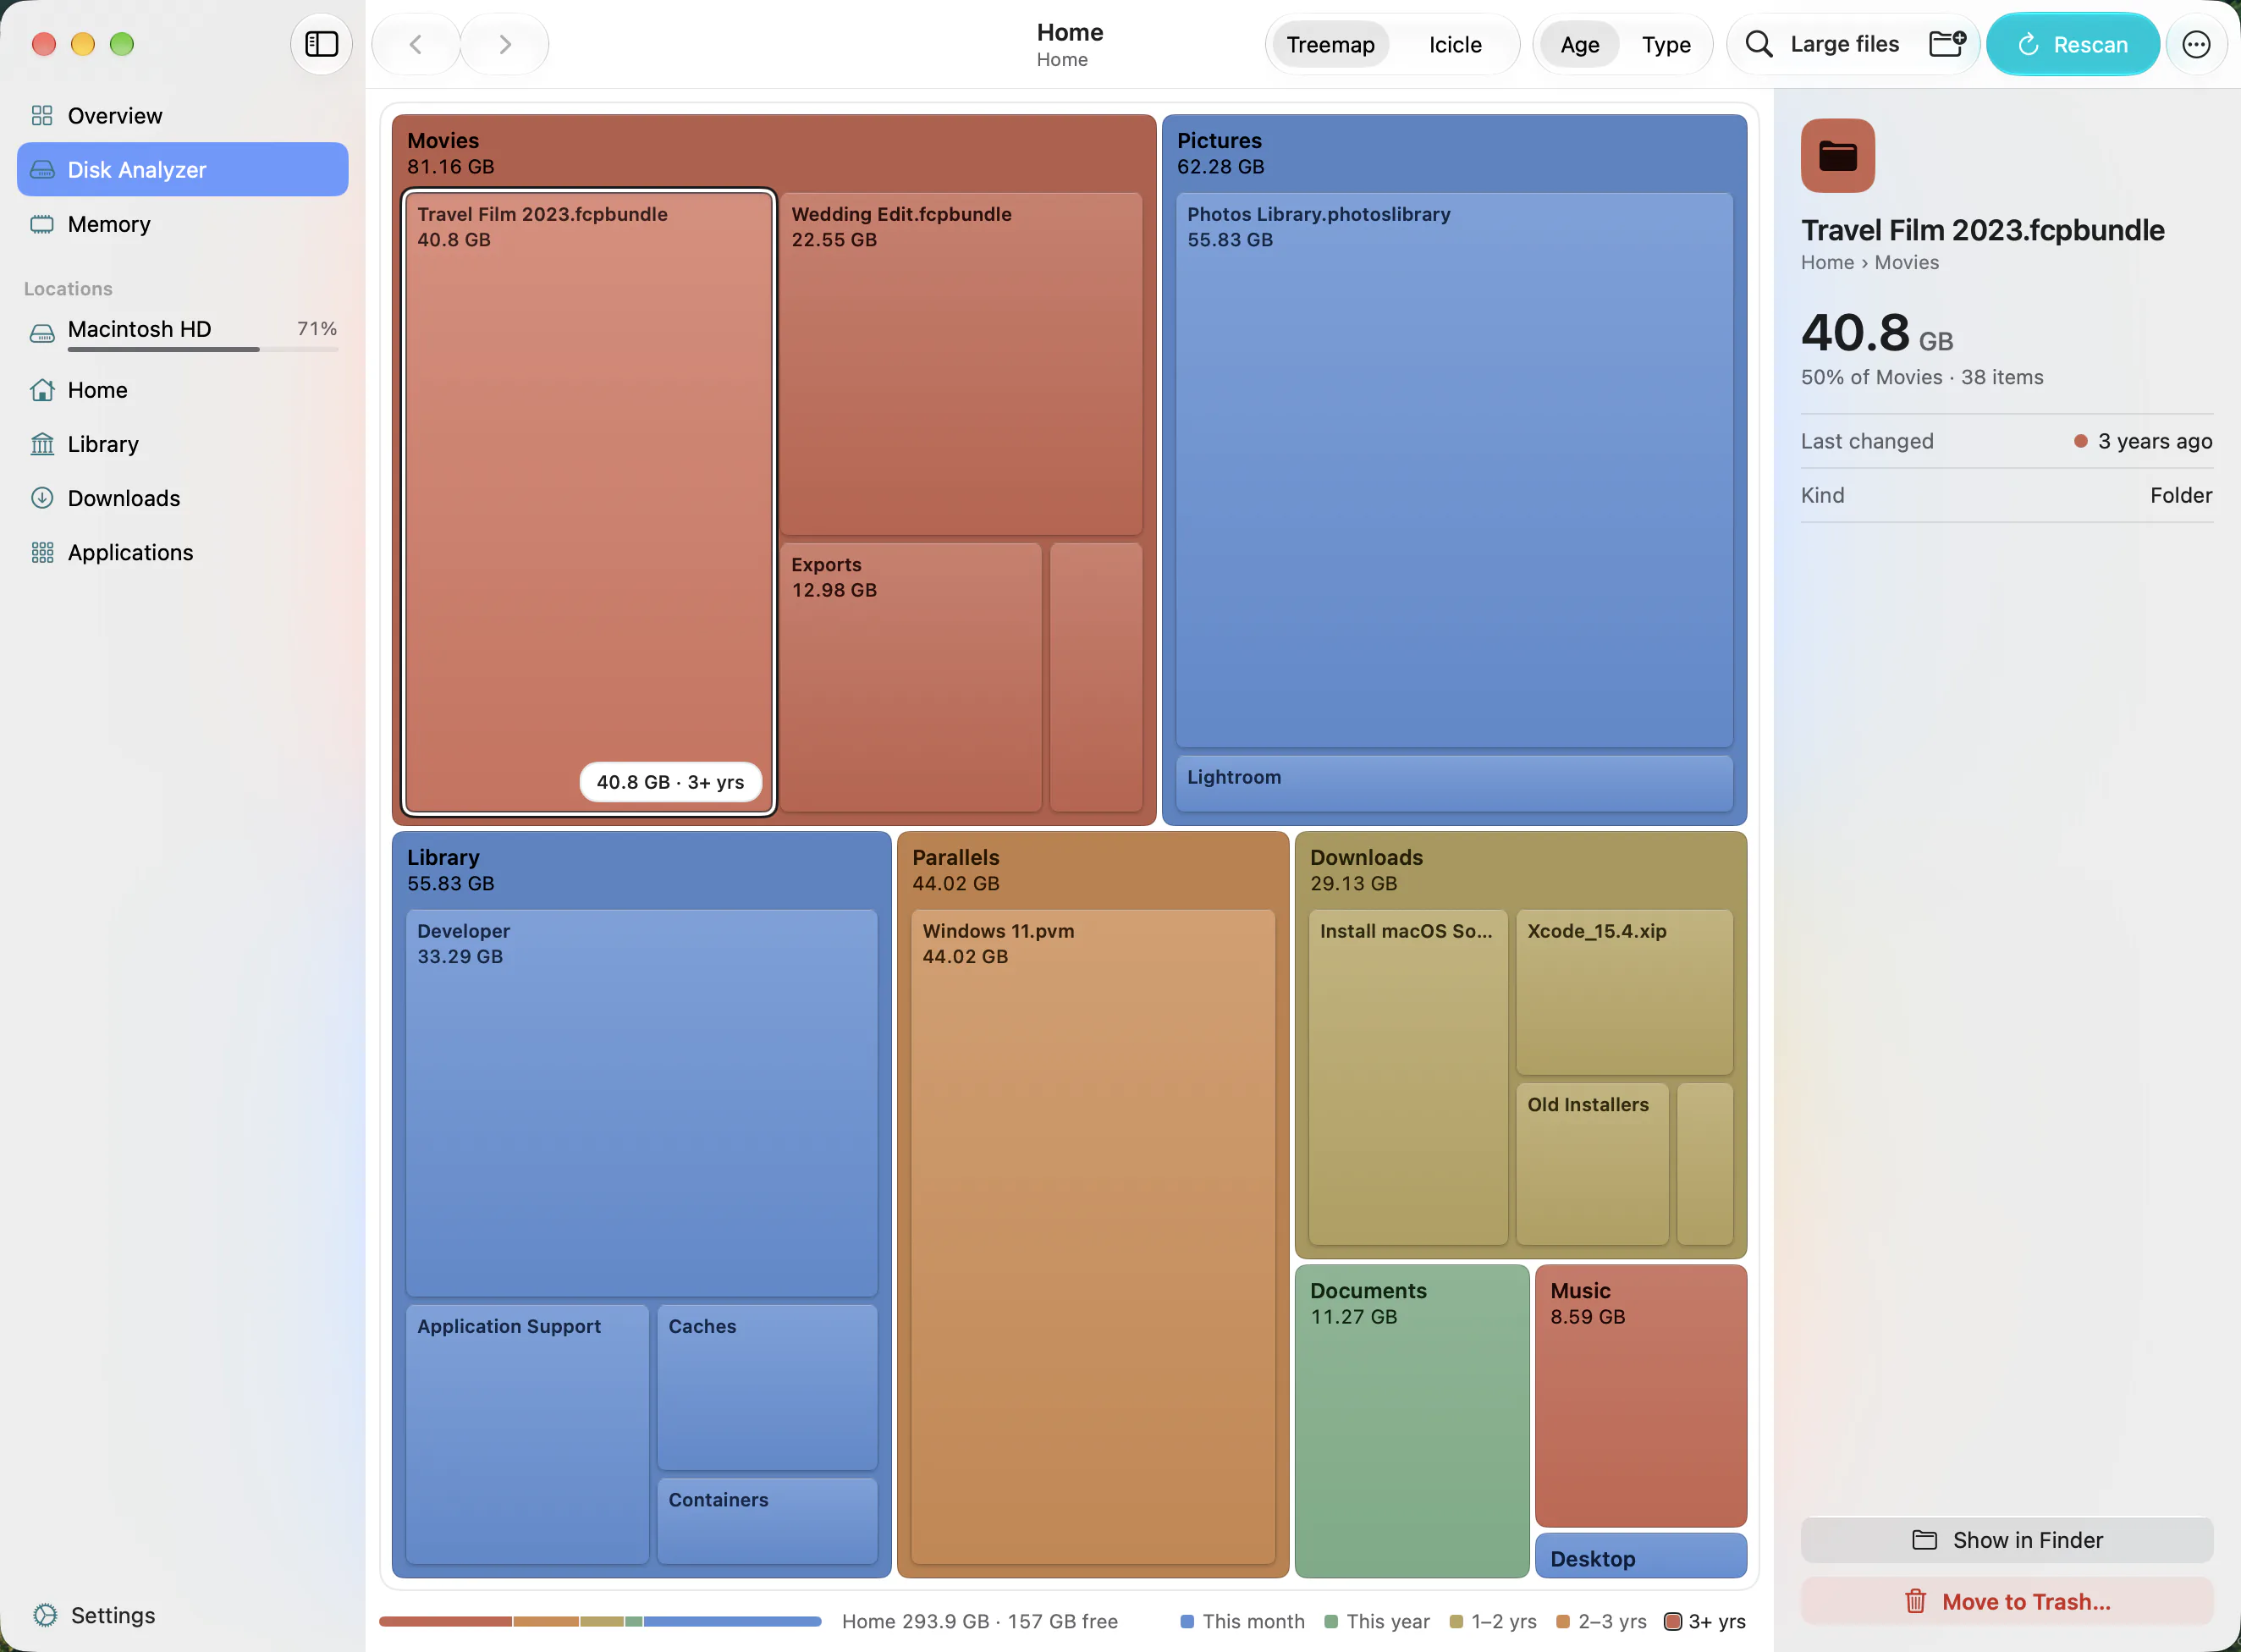Screen dimensions: 2241x1652
Task: Click the 2–3 yrs legend swatch
Action: tap(1562, 1621)
